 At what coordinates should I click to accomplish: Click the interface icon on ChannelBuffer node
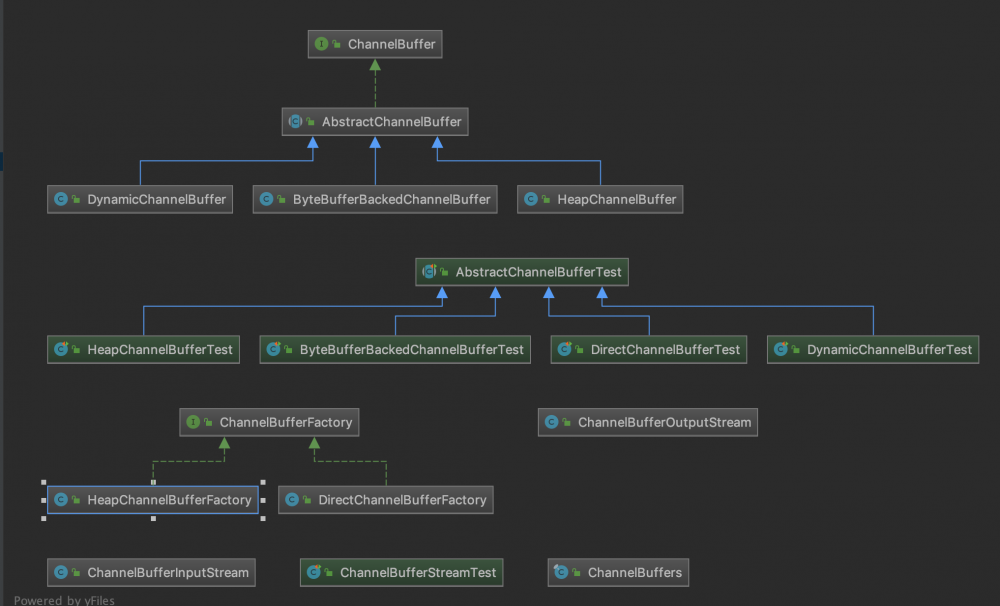click(x=321, y=44)
